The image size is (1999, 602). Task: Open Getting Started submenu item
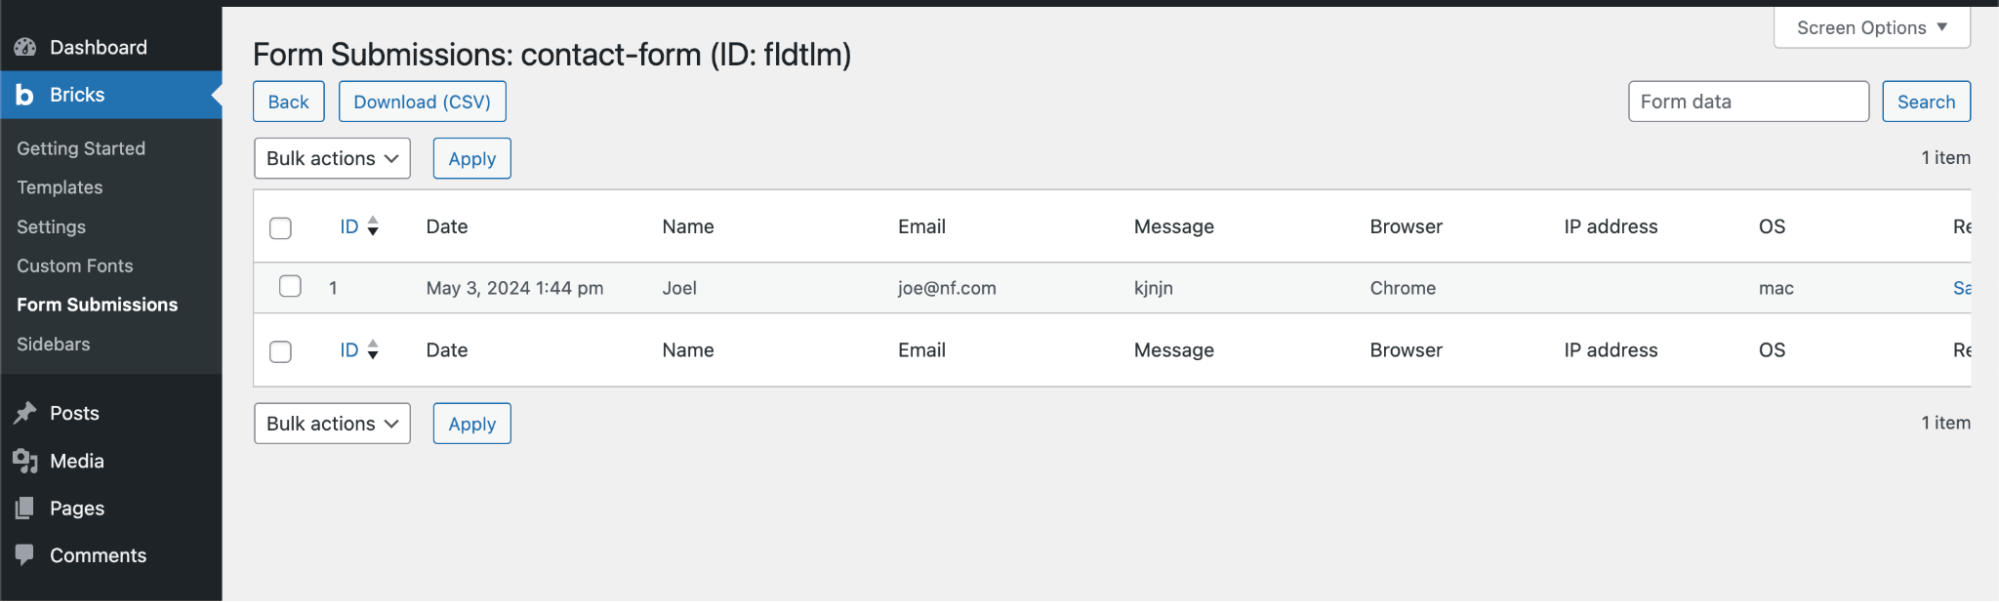click(81, 149)
